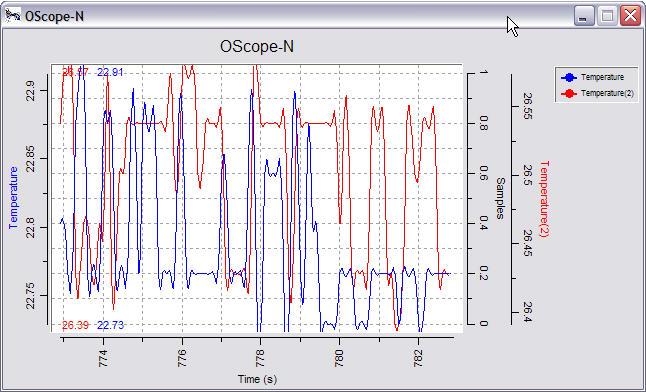Click the blue max value 22.91

(x=110, y=72)
